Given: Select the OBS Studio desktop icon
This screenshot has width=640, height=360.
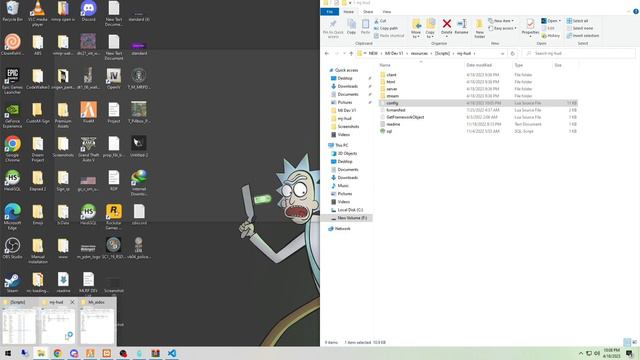Looking at the screenshot, I should point(12,249).
